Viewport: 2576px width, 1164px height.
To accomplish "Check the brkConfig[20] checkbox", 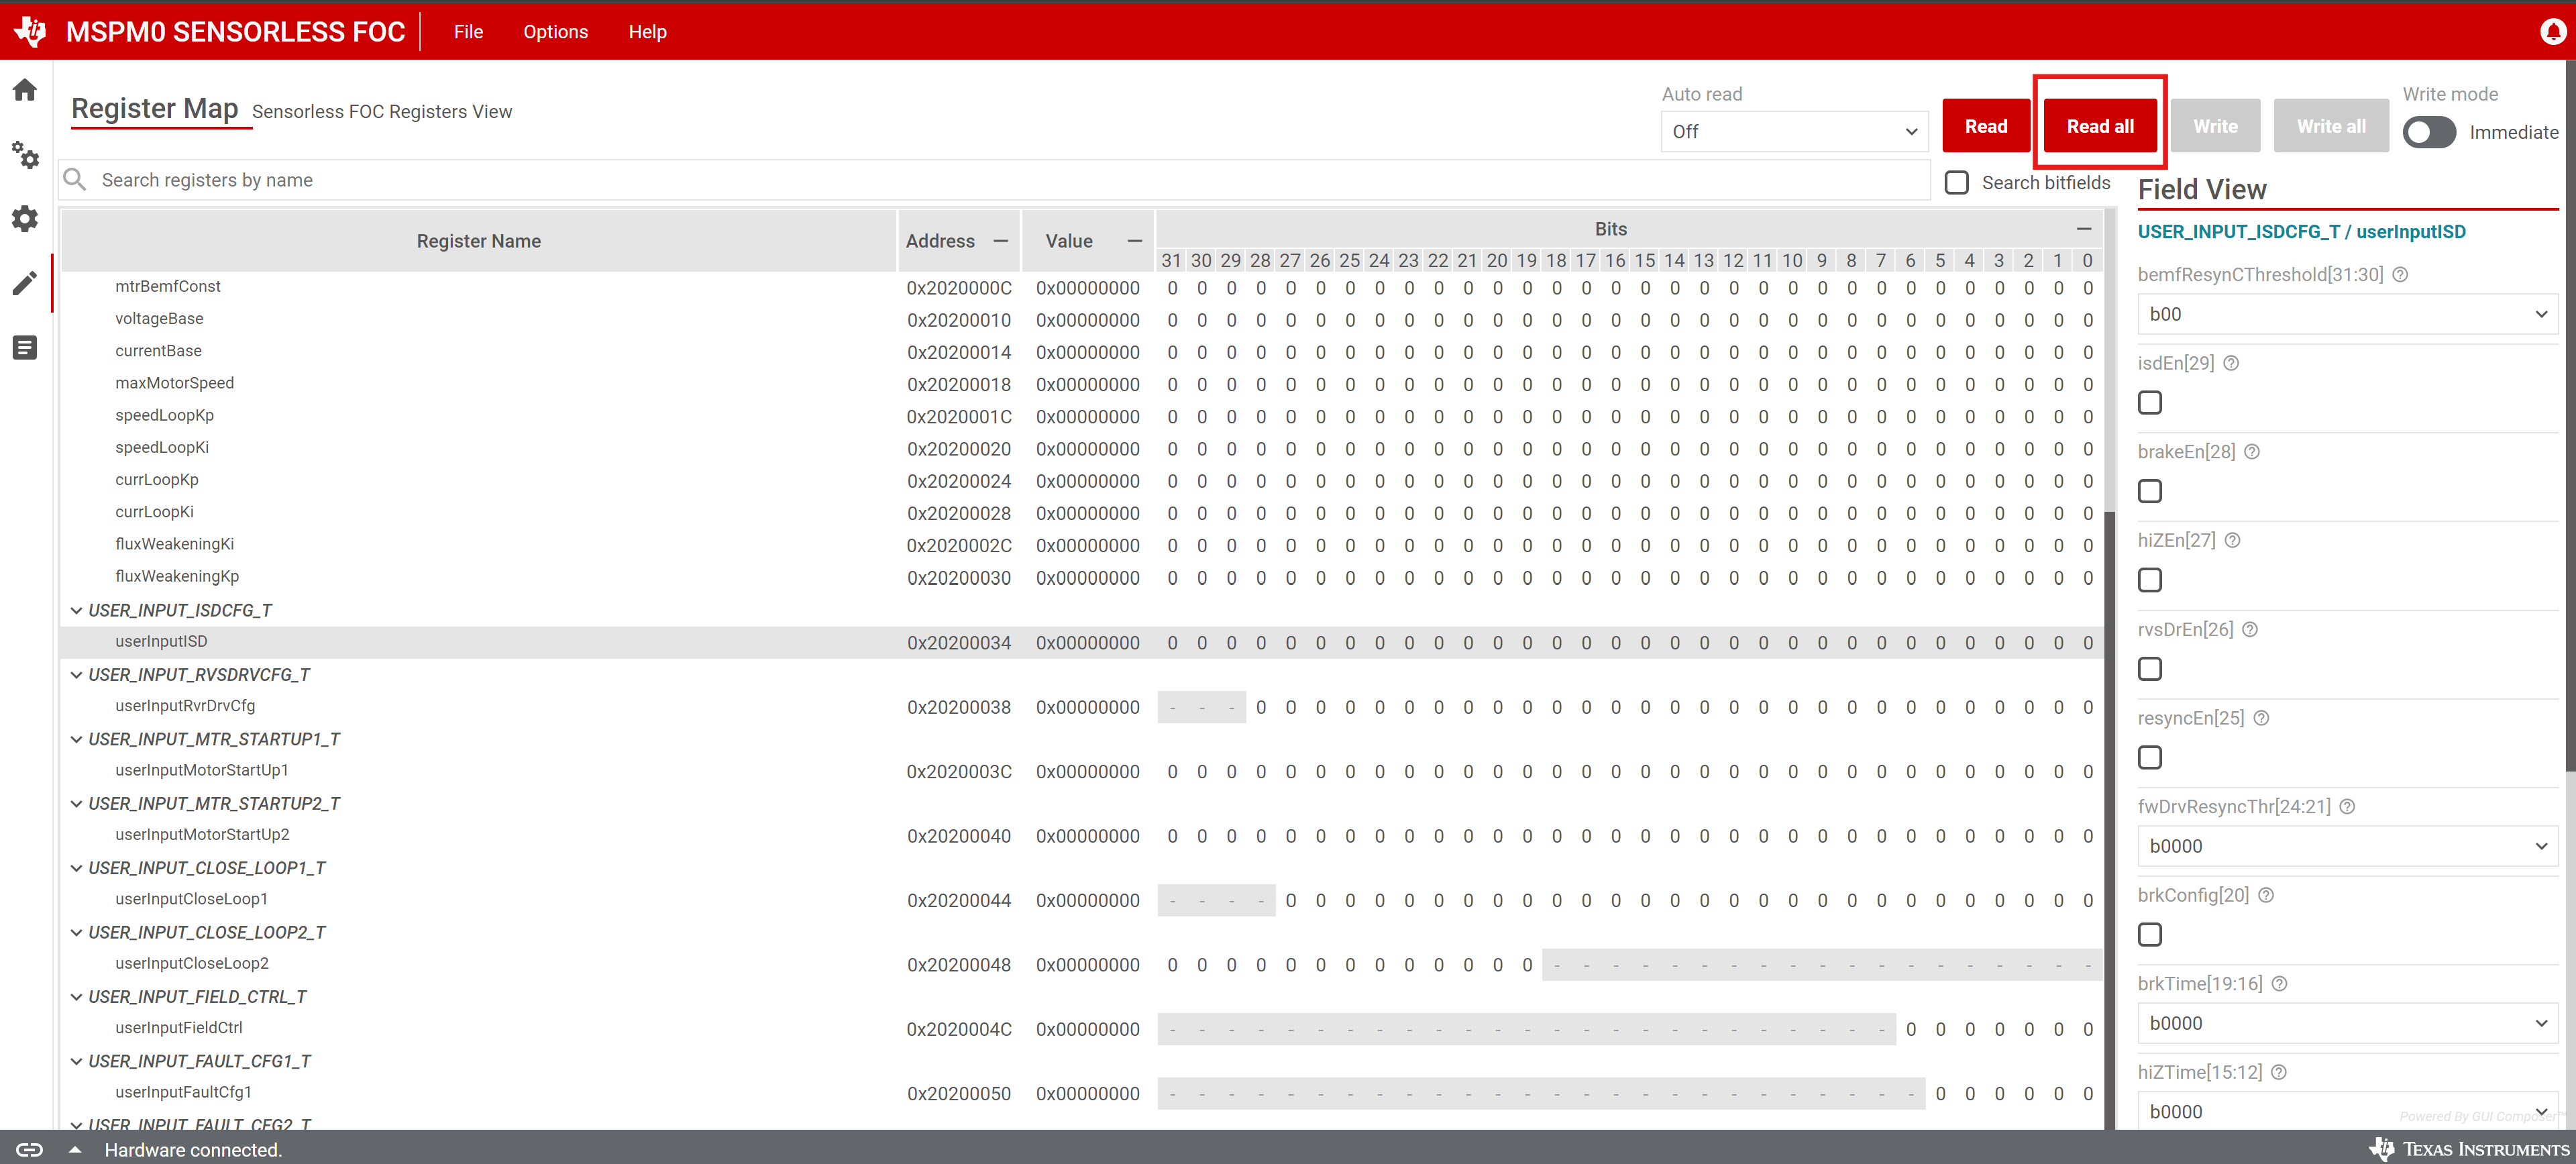I will 2150,934.
